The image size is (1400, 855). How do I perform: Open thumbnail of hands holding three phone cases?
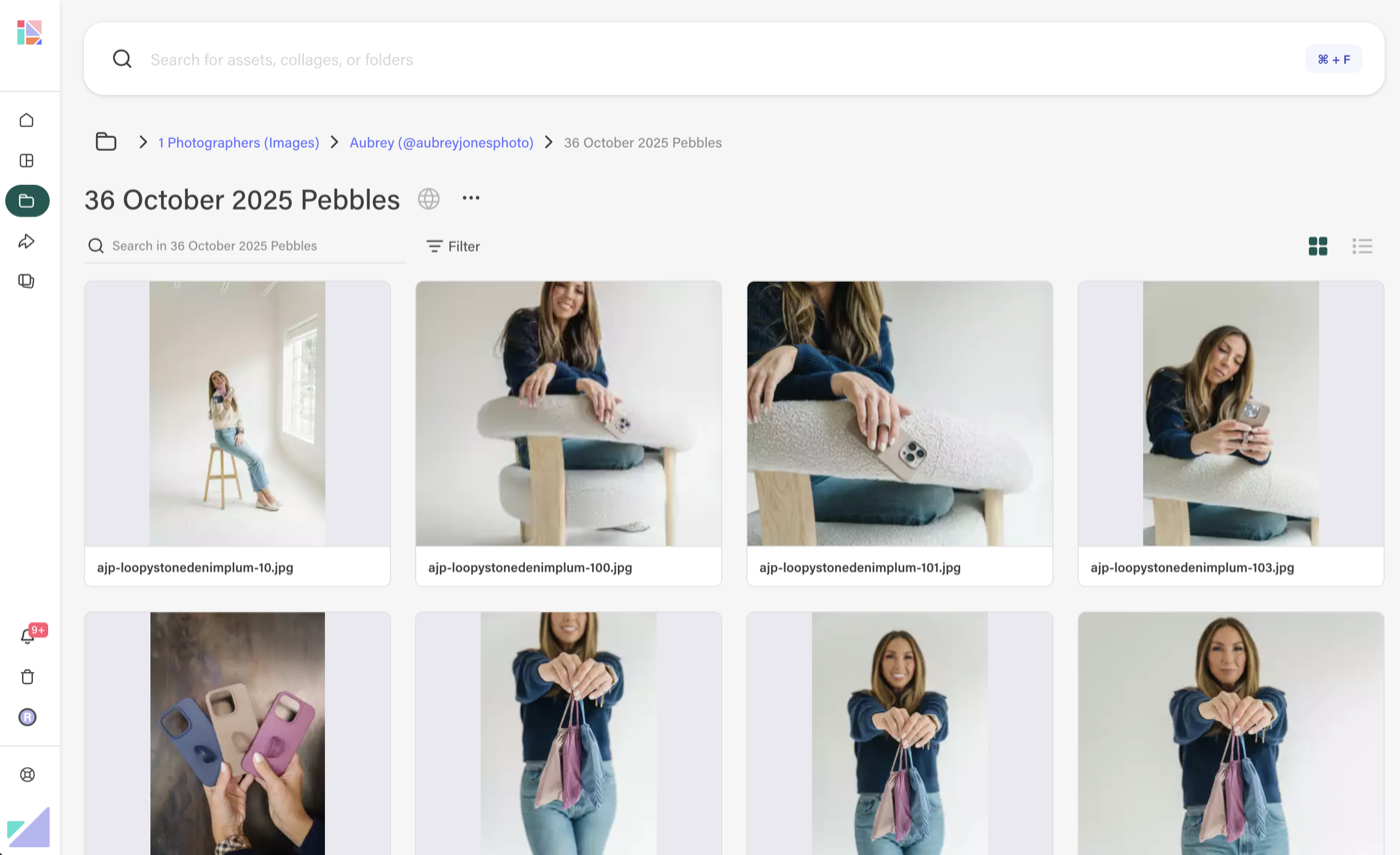tap(237, 733)
